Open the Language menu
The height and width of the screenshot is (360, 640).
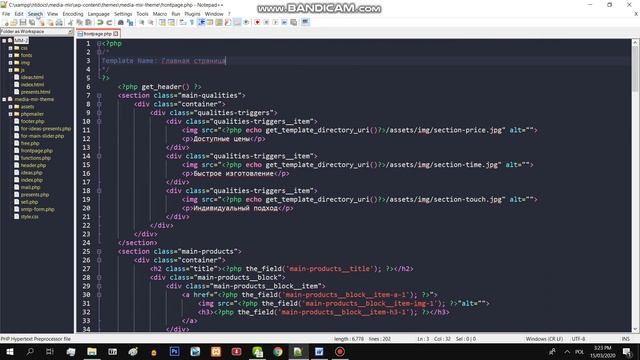pos(98,14)
